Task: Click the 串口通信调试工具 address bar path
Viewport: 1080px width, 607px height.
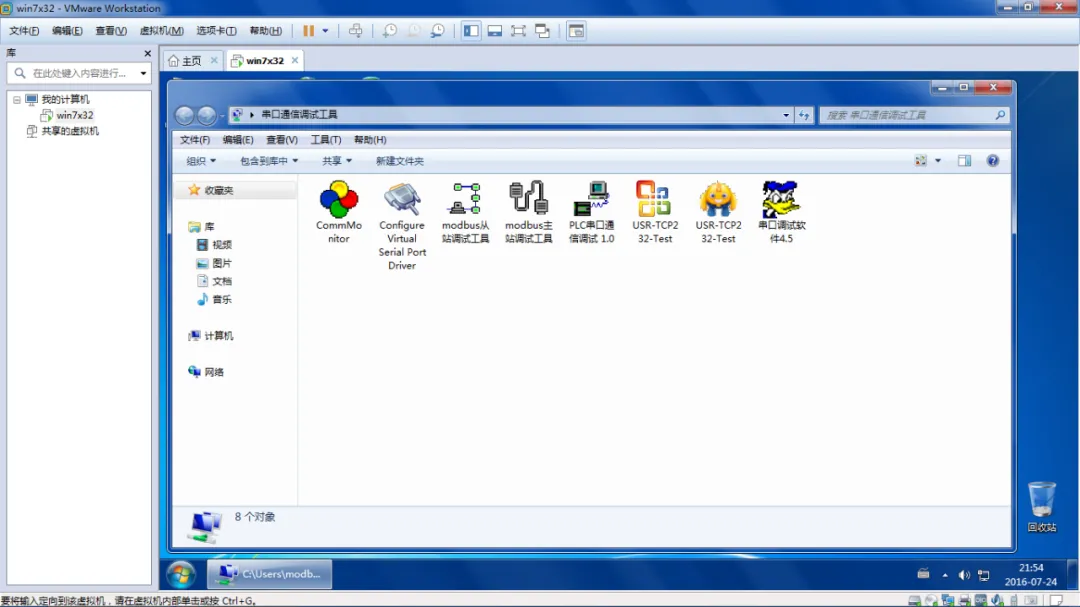Action: [299, 114]
